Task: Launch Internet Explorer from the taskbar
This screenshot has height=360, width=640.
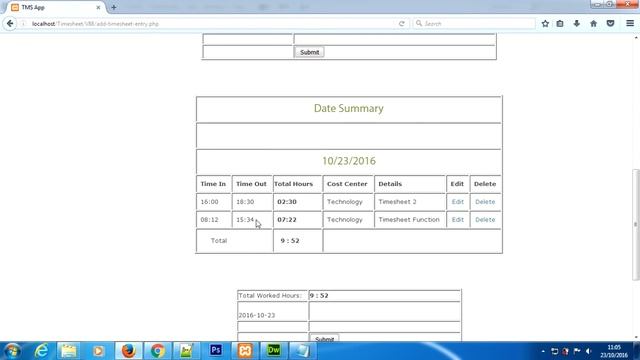Action: [x=41, y=351]
